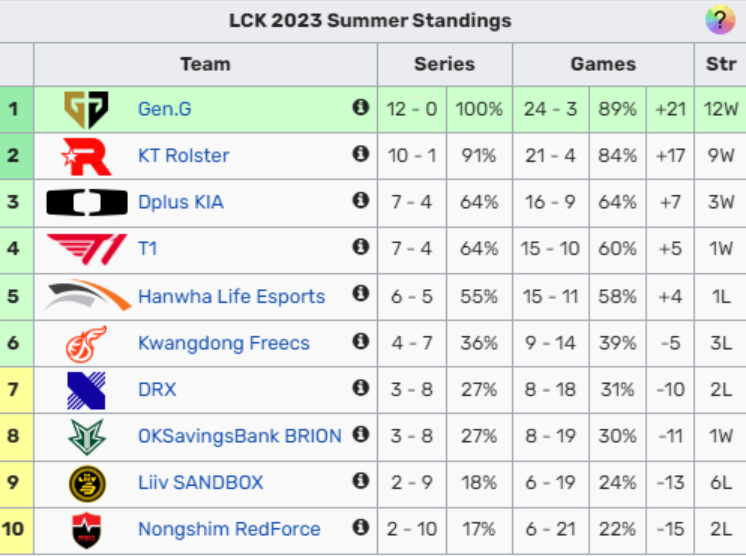Click the Kwangdong Freecs flame logo

click(86, 344)
